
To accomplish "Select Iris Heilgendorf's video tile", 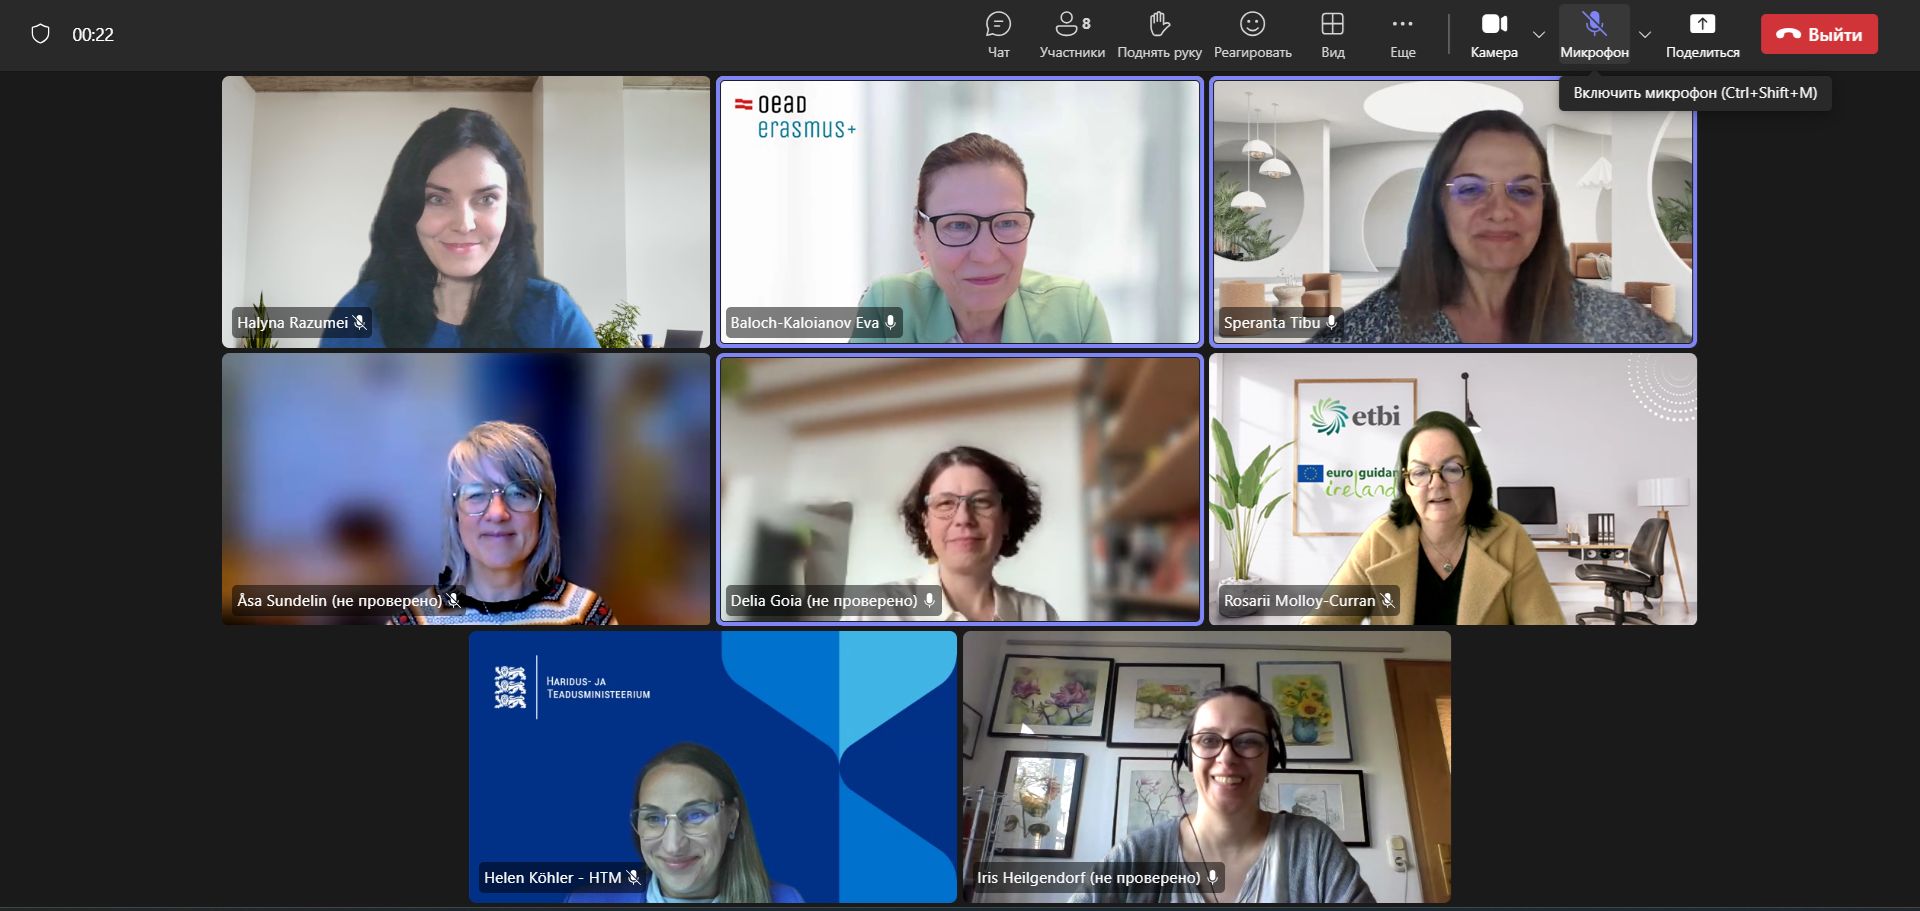I will 1206,766.
